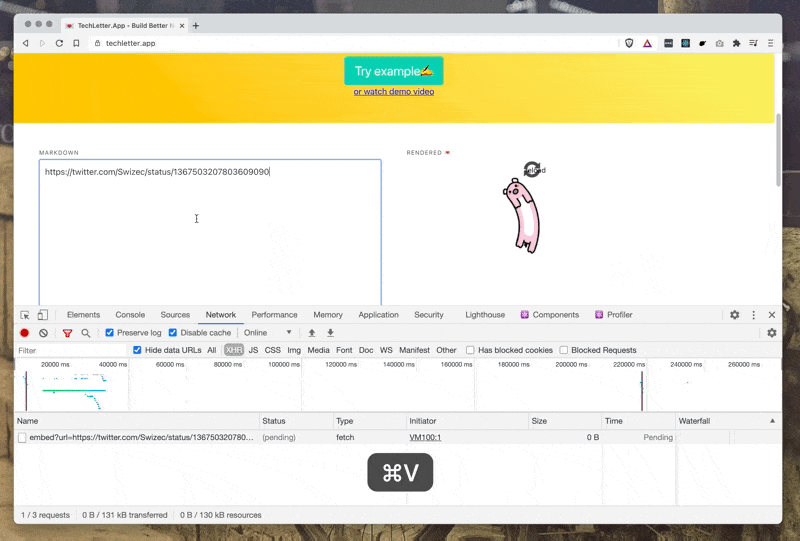Open the Performance tab
The height and width of the screenshot is (541, 800).
tap(274, 315)
